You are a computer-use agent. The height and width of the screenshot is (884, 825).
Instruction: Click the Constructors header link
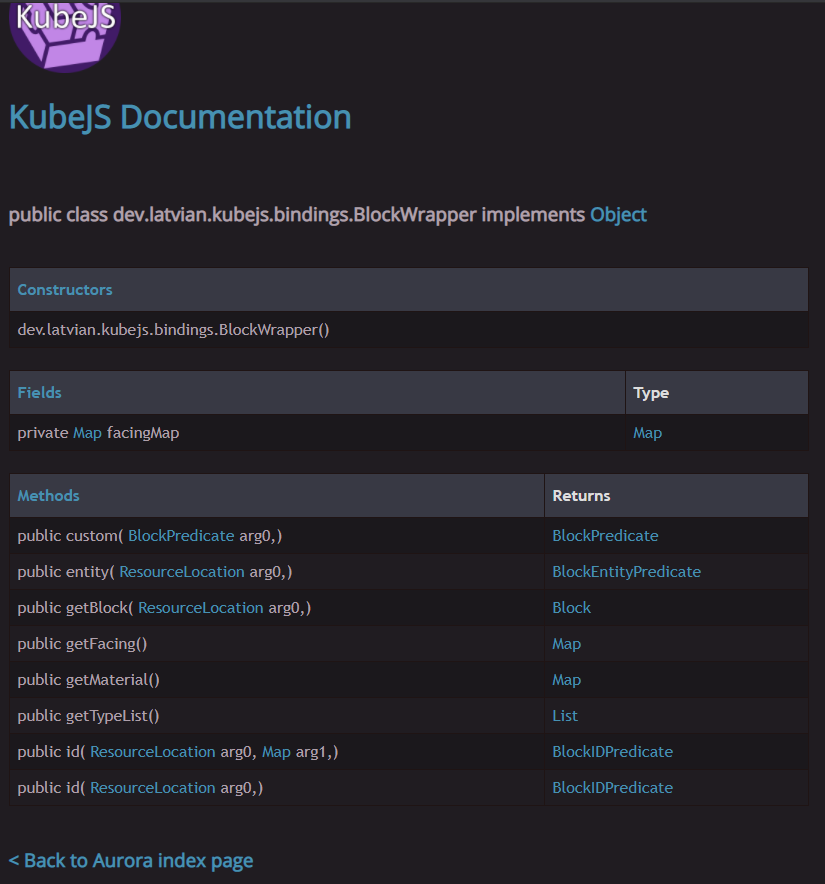coord(65,290)
